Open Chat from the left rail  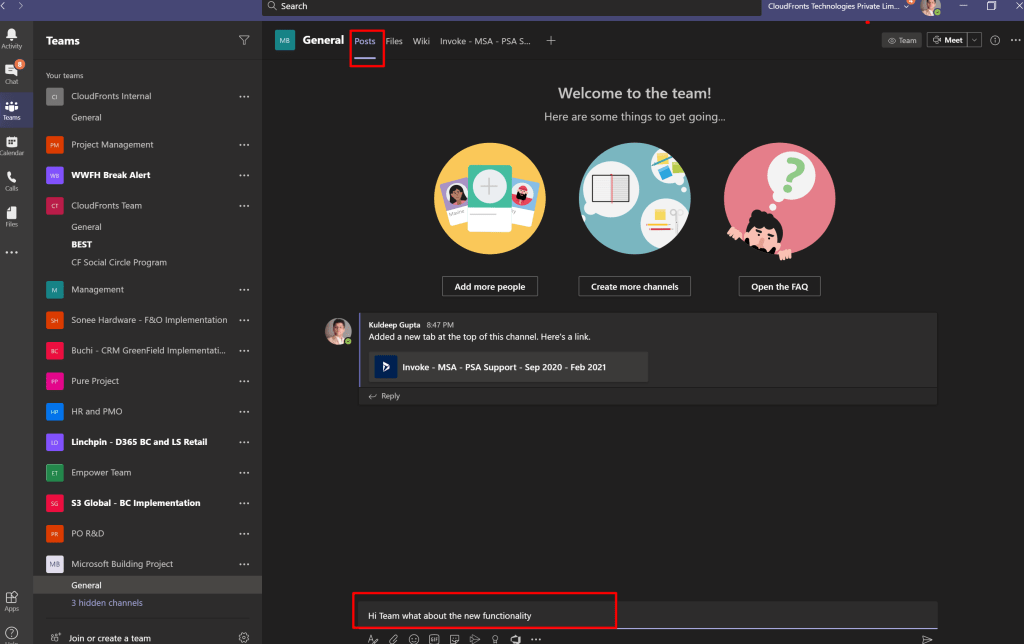coord(12,73)
